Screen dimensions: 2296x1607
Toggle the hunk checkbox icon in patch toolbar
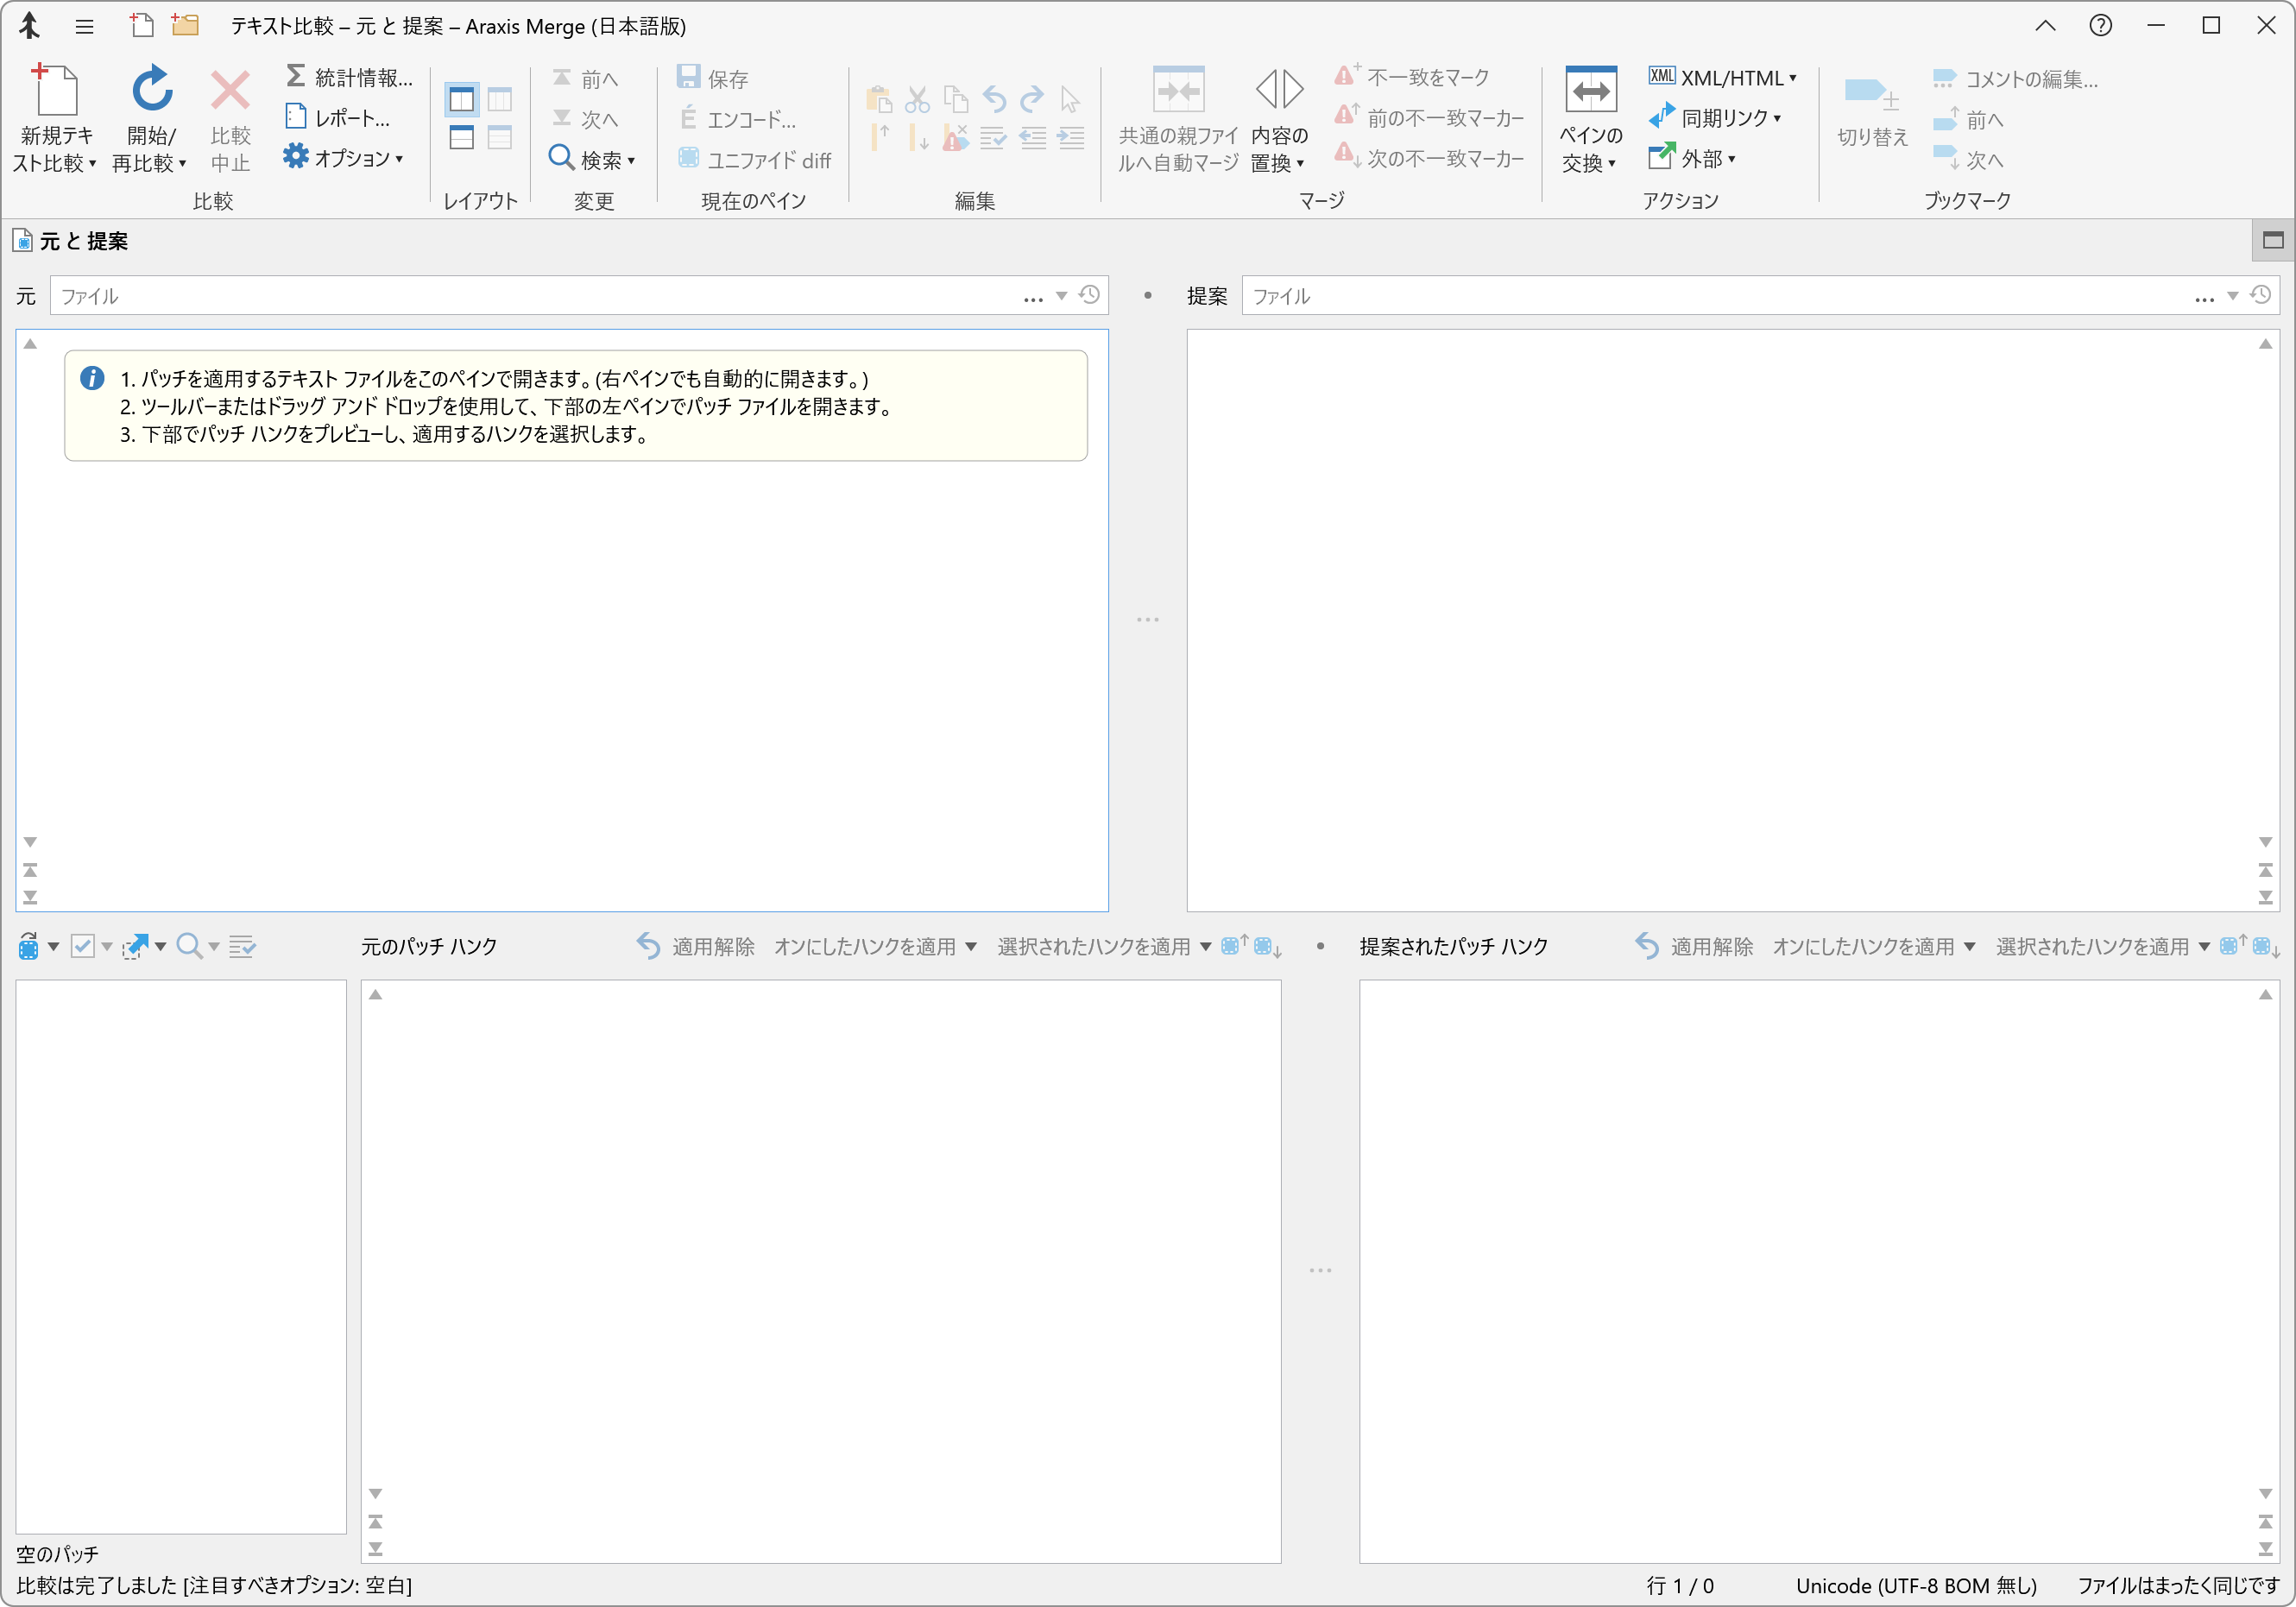click(83, 946)
